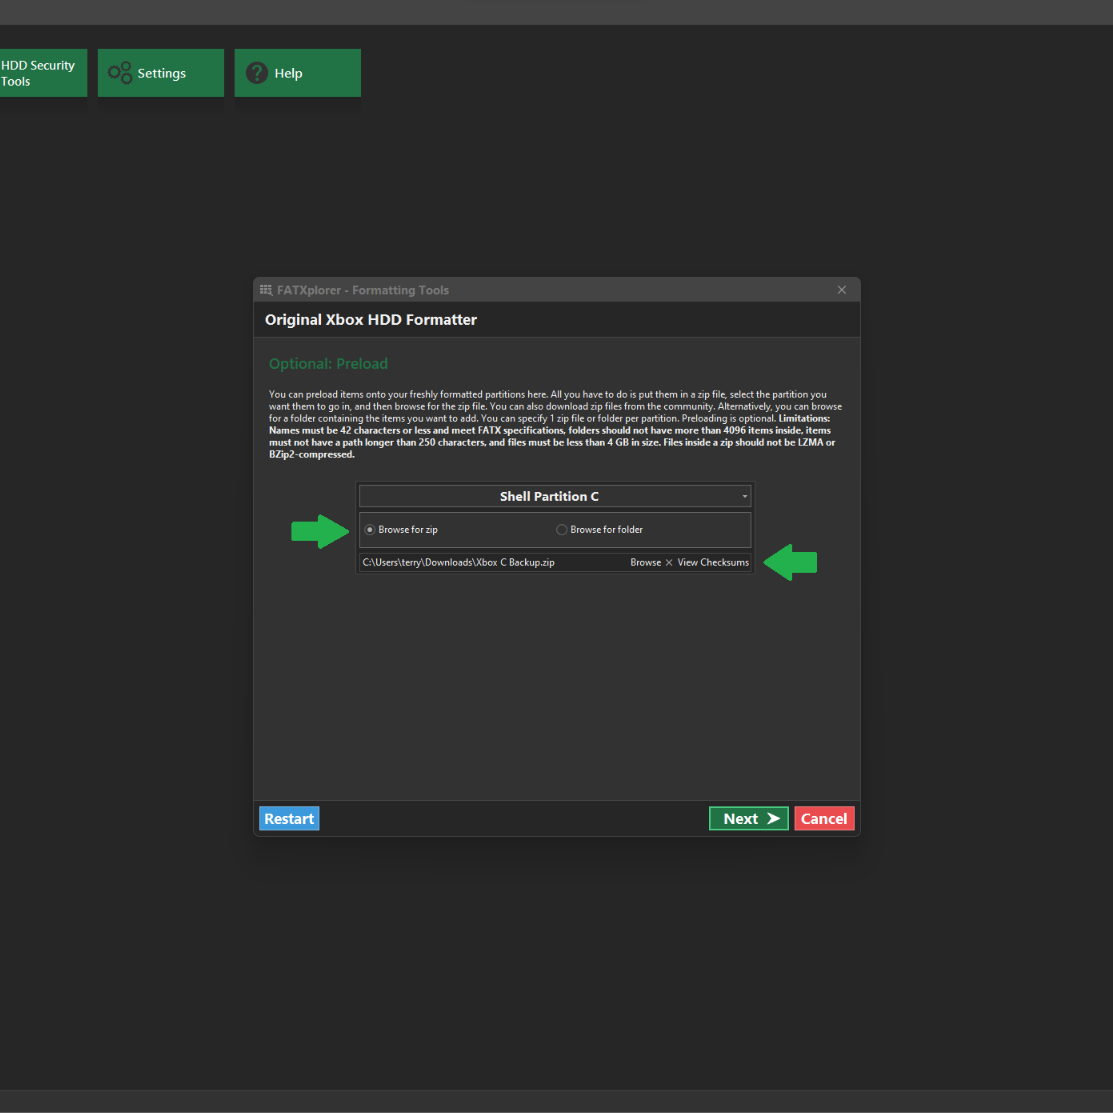Select the Browse for zip radio button
This screenshot has height=1113, width=1113.
[370, 530]
